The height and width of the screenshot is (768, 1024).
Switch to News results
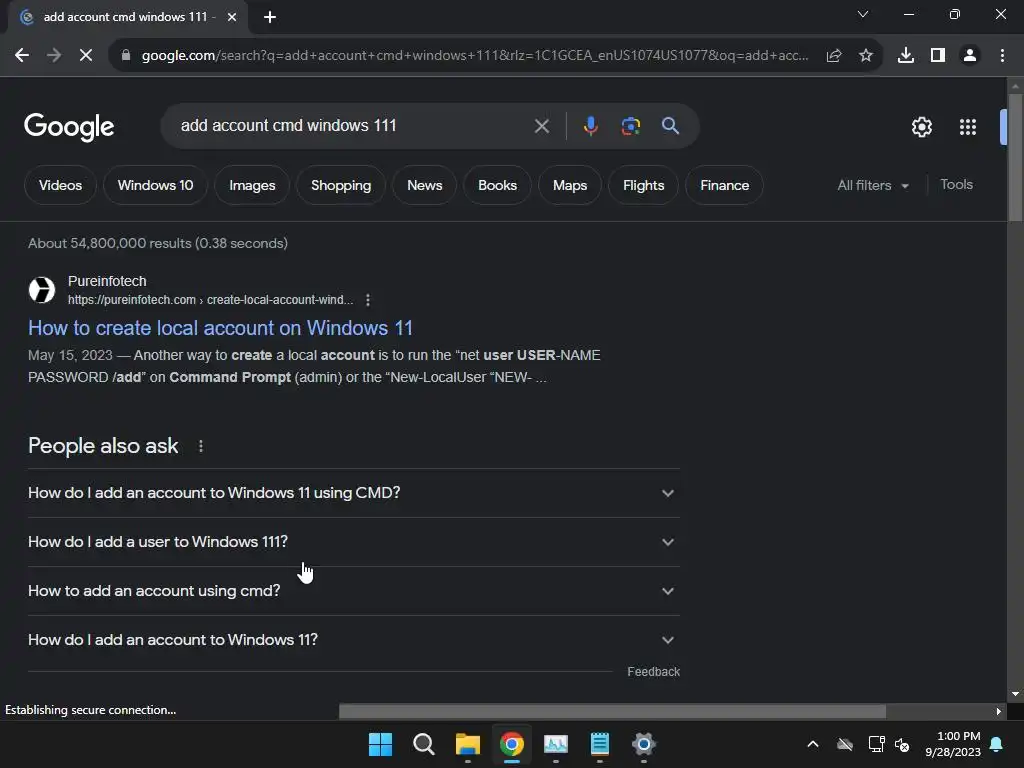[424, 185]
